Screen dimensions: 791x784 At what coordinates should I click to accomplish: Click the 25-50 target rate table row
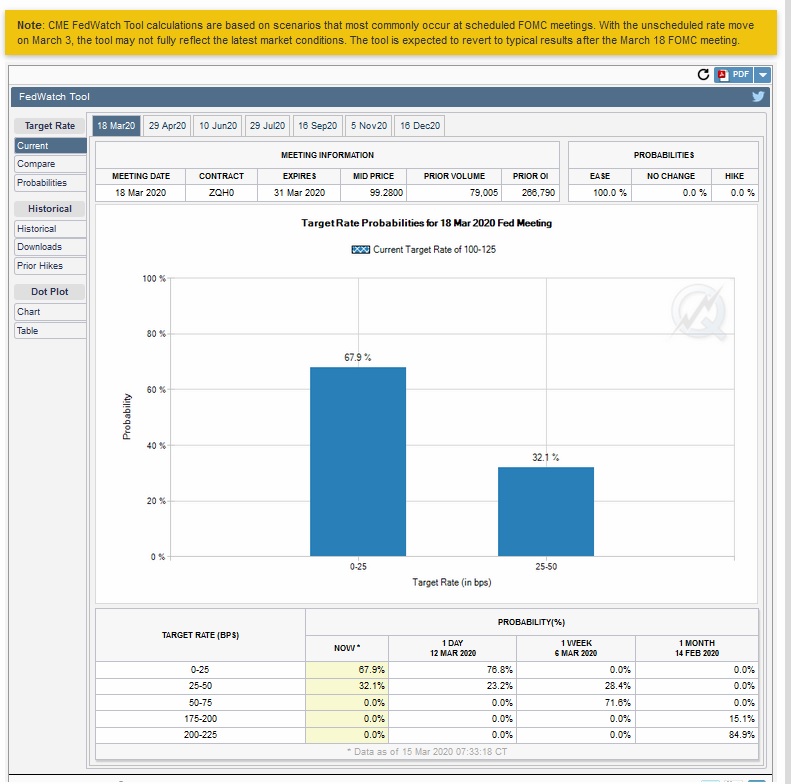[x=427, y=686]
